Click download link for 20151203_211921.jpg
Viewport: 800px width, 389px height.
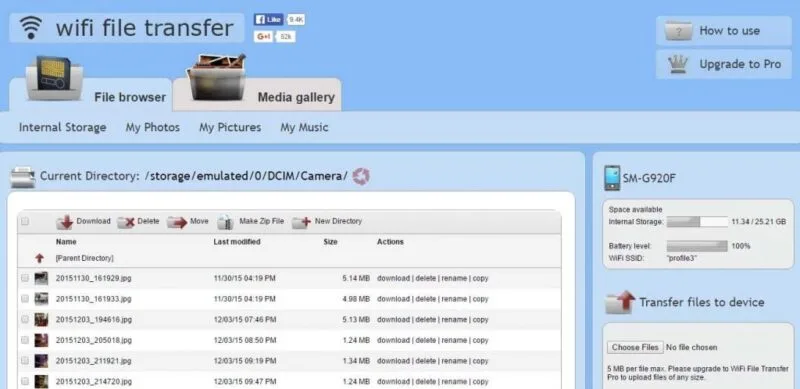tap(393, 361)
